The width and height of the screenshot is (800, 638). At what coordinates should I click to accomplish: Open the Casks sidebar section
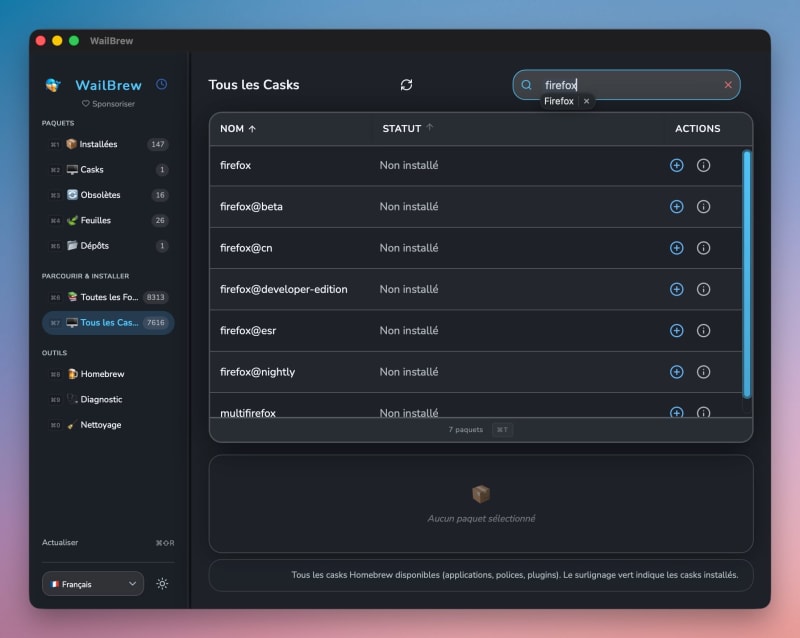tap(108, 169)
